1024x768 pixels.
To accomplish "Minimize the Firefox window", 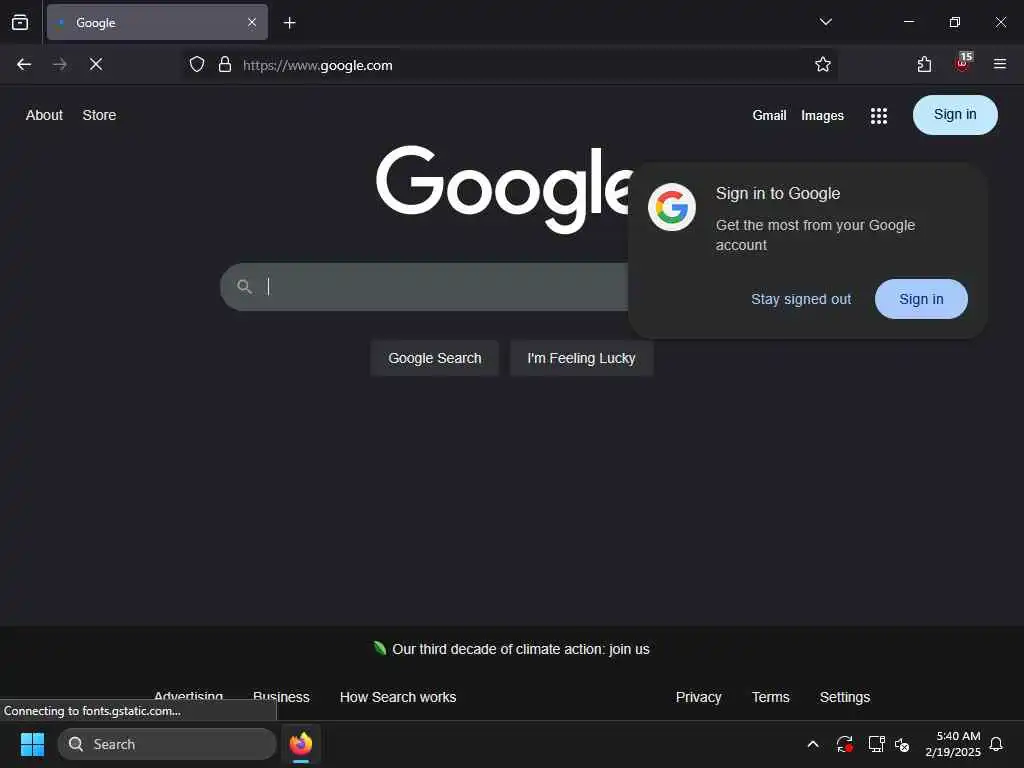I will point(909,22).
